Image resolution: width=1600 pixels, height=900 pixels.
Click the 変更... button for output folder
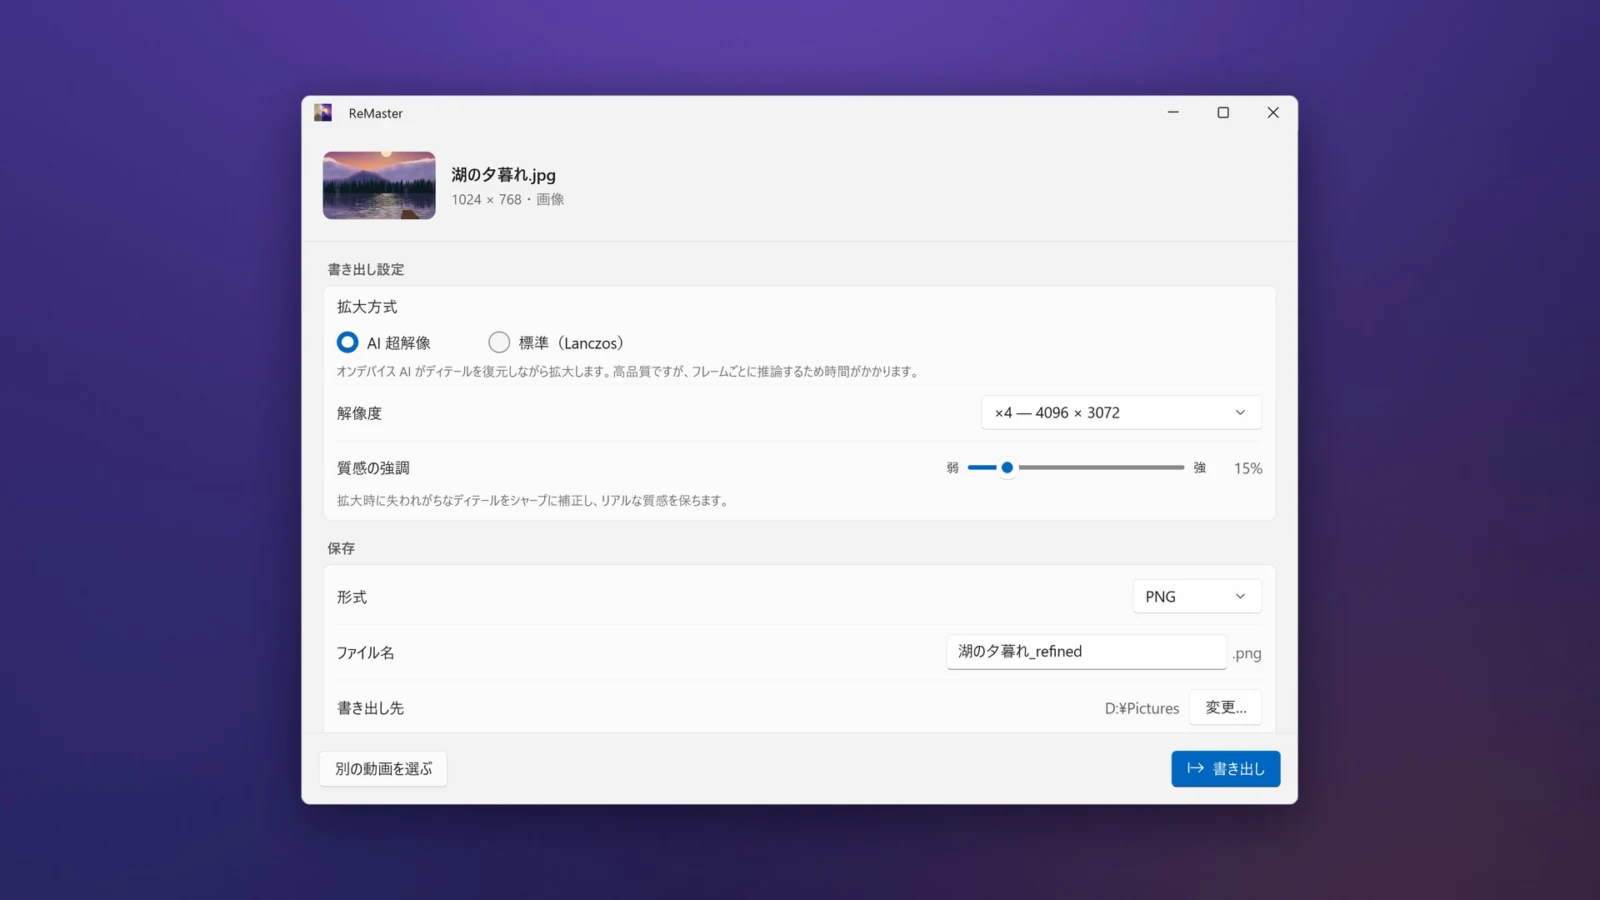[x=1225, y=708]
